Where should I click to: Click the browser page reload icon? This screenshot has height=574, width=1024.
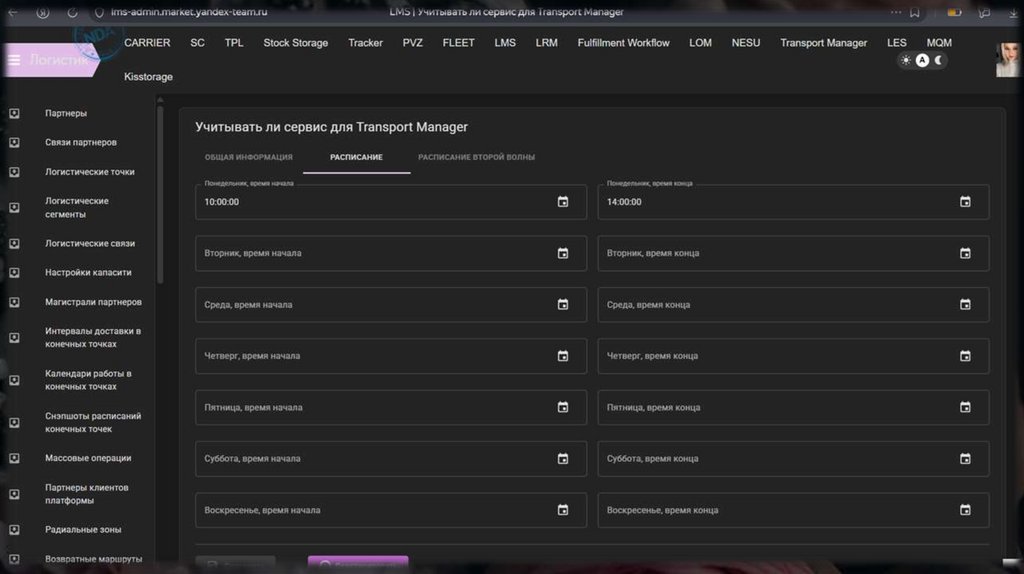click(x=72, y=12)
